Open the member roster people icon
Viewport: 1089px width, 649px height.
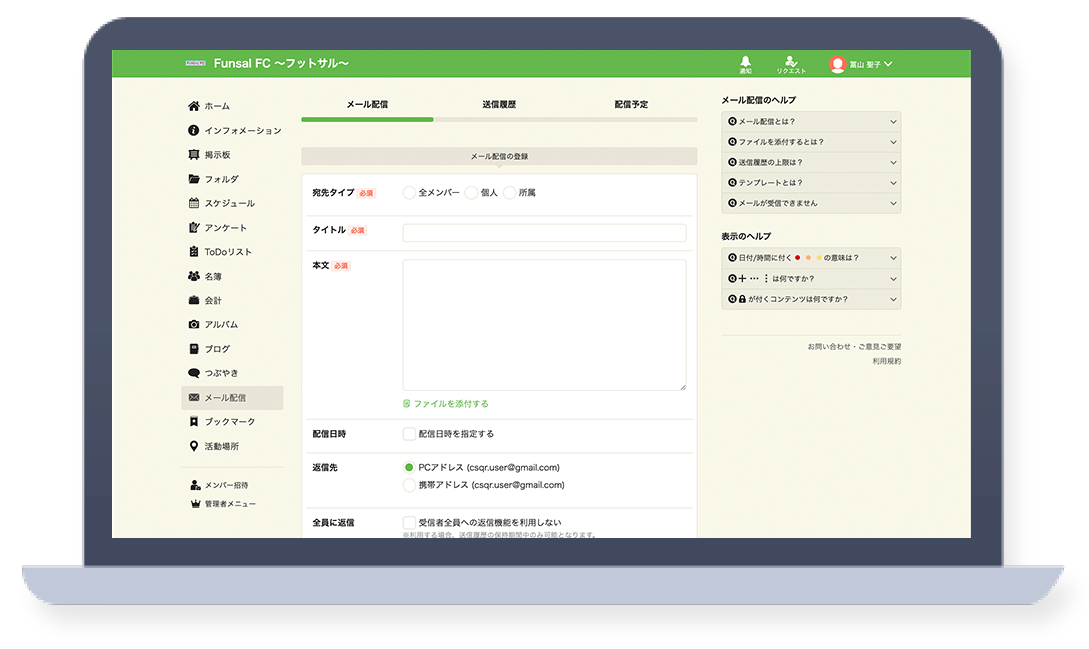coord(194,276)
